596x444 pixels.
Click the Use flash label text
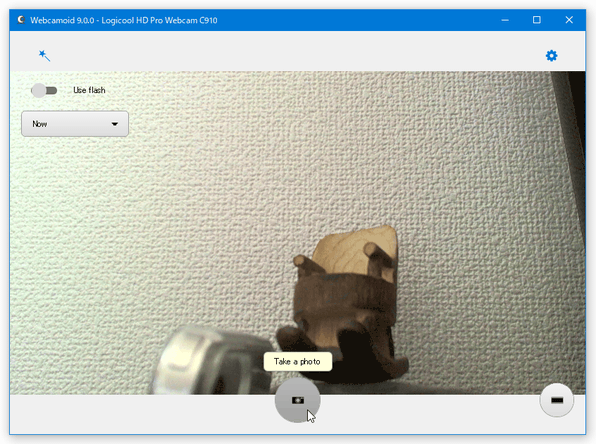(89, 90)
